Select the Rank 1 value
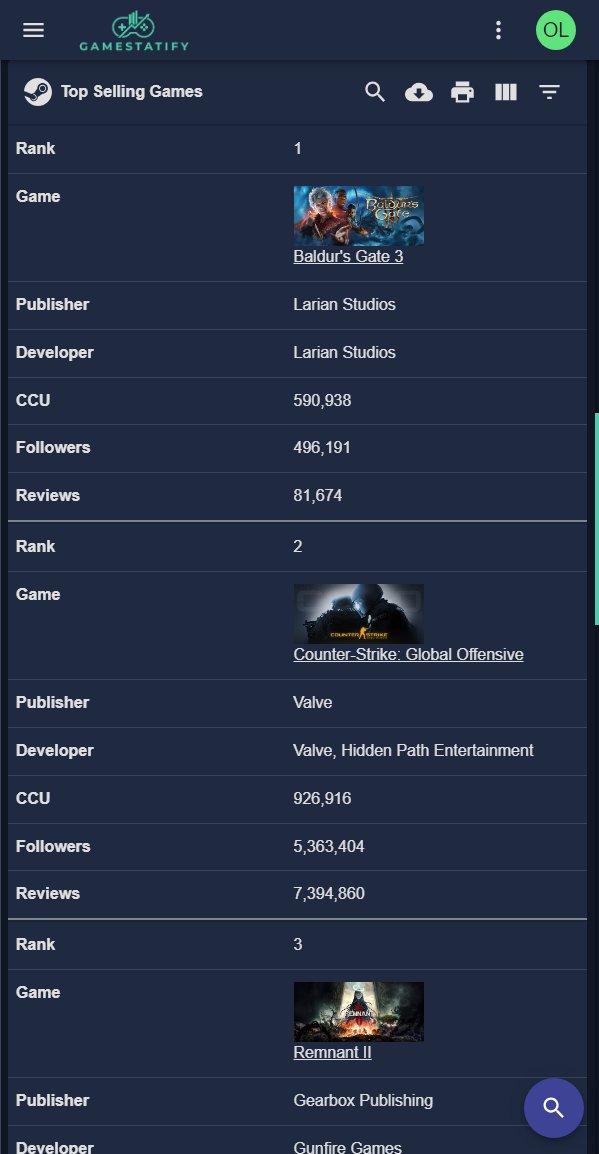This screenshot has width=599, height=1154. [x=297, y=149]
